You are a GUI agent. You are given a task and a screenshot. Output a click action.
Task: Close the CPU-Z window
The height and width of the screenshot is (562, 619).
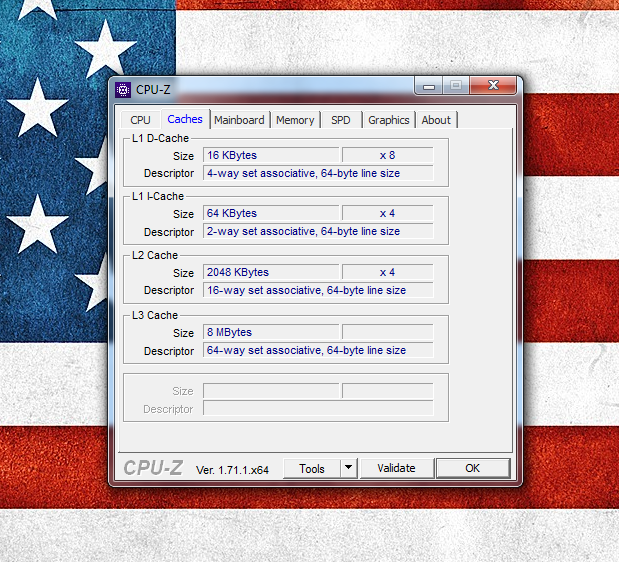[x=493, y=86]
